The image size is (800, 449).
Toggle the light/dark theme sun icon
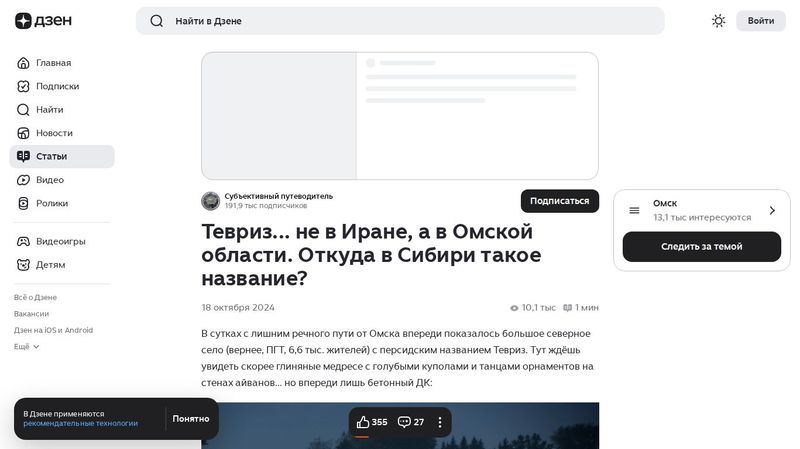click(x=718, y=21)
